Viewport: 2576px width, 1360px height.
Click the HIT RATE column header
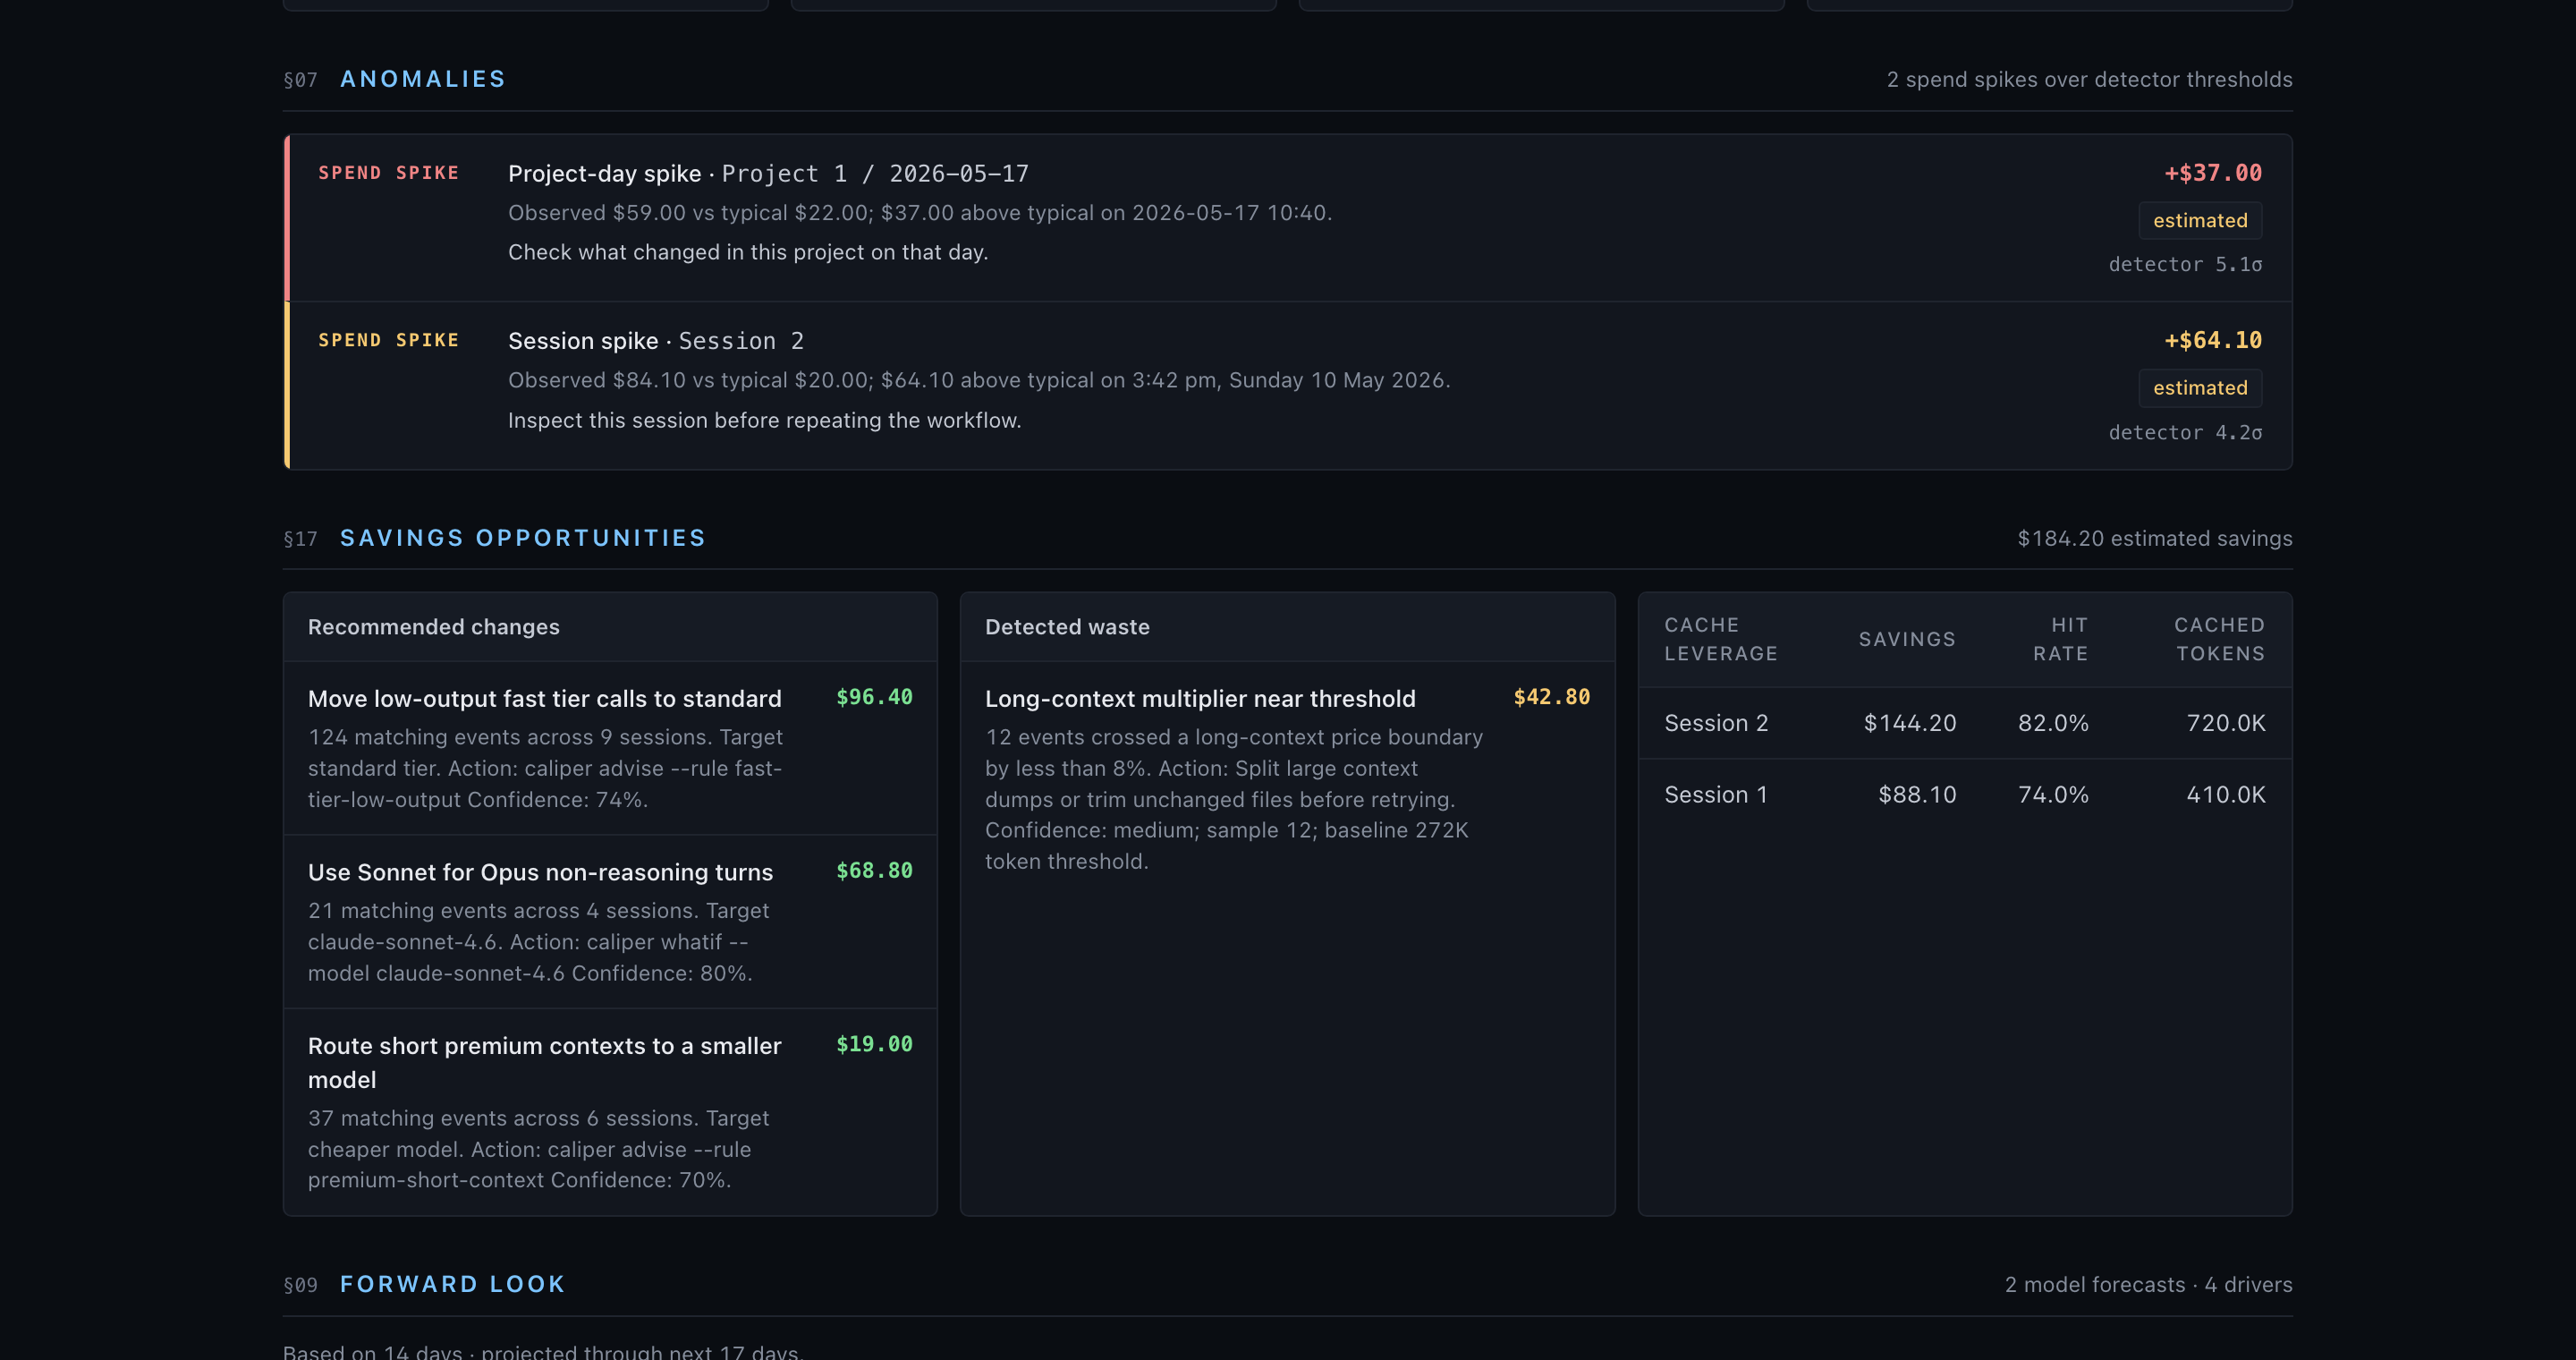pos(2060,639)
